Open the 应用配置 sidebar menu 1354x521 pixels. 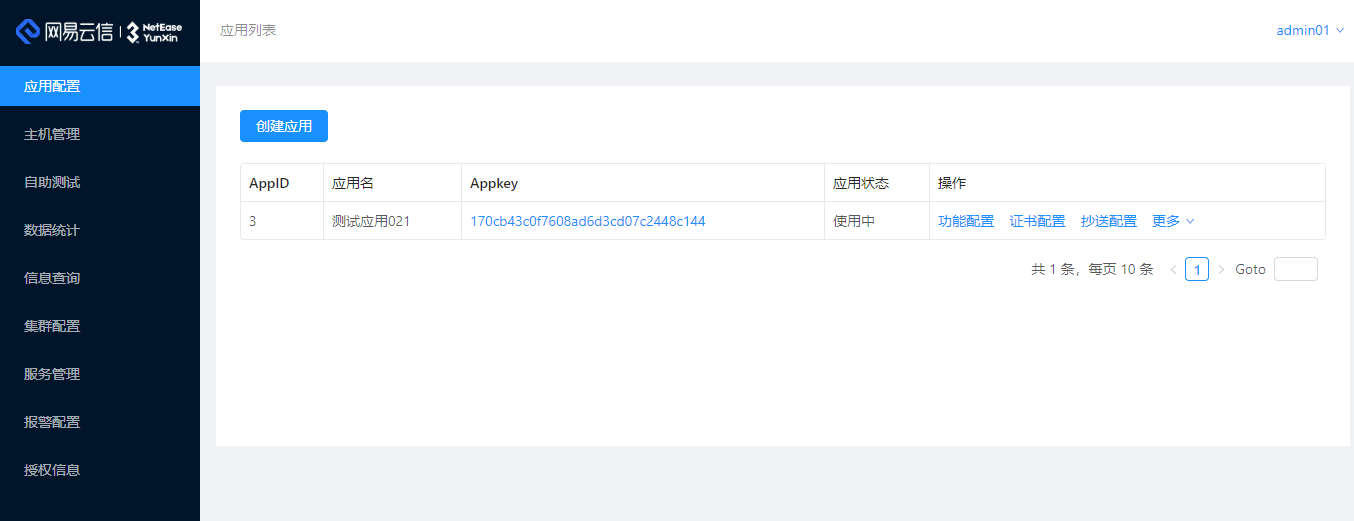(52, 86)
